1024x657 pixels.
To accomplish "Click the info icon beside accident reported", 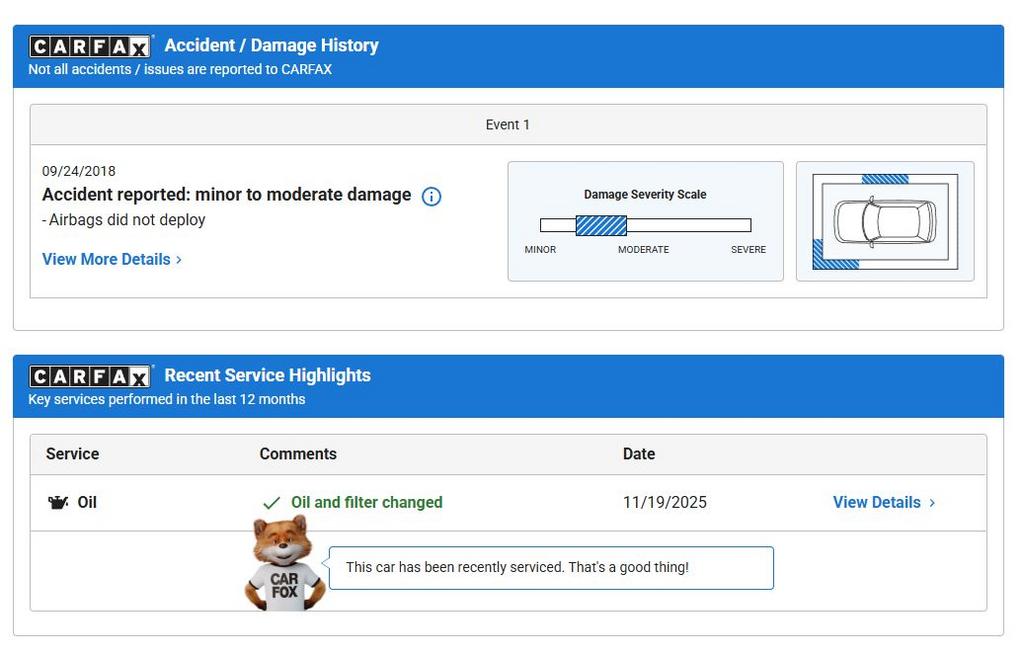I will point(431,197).
